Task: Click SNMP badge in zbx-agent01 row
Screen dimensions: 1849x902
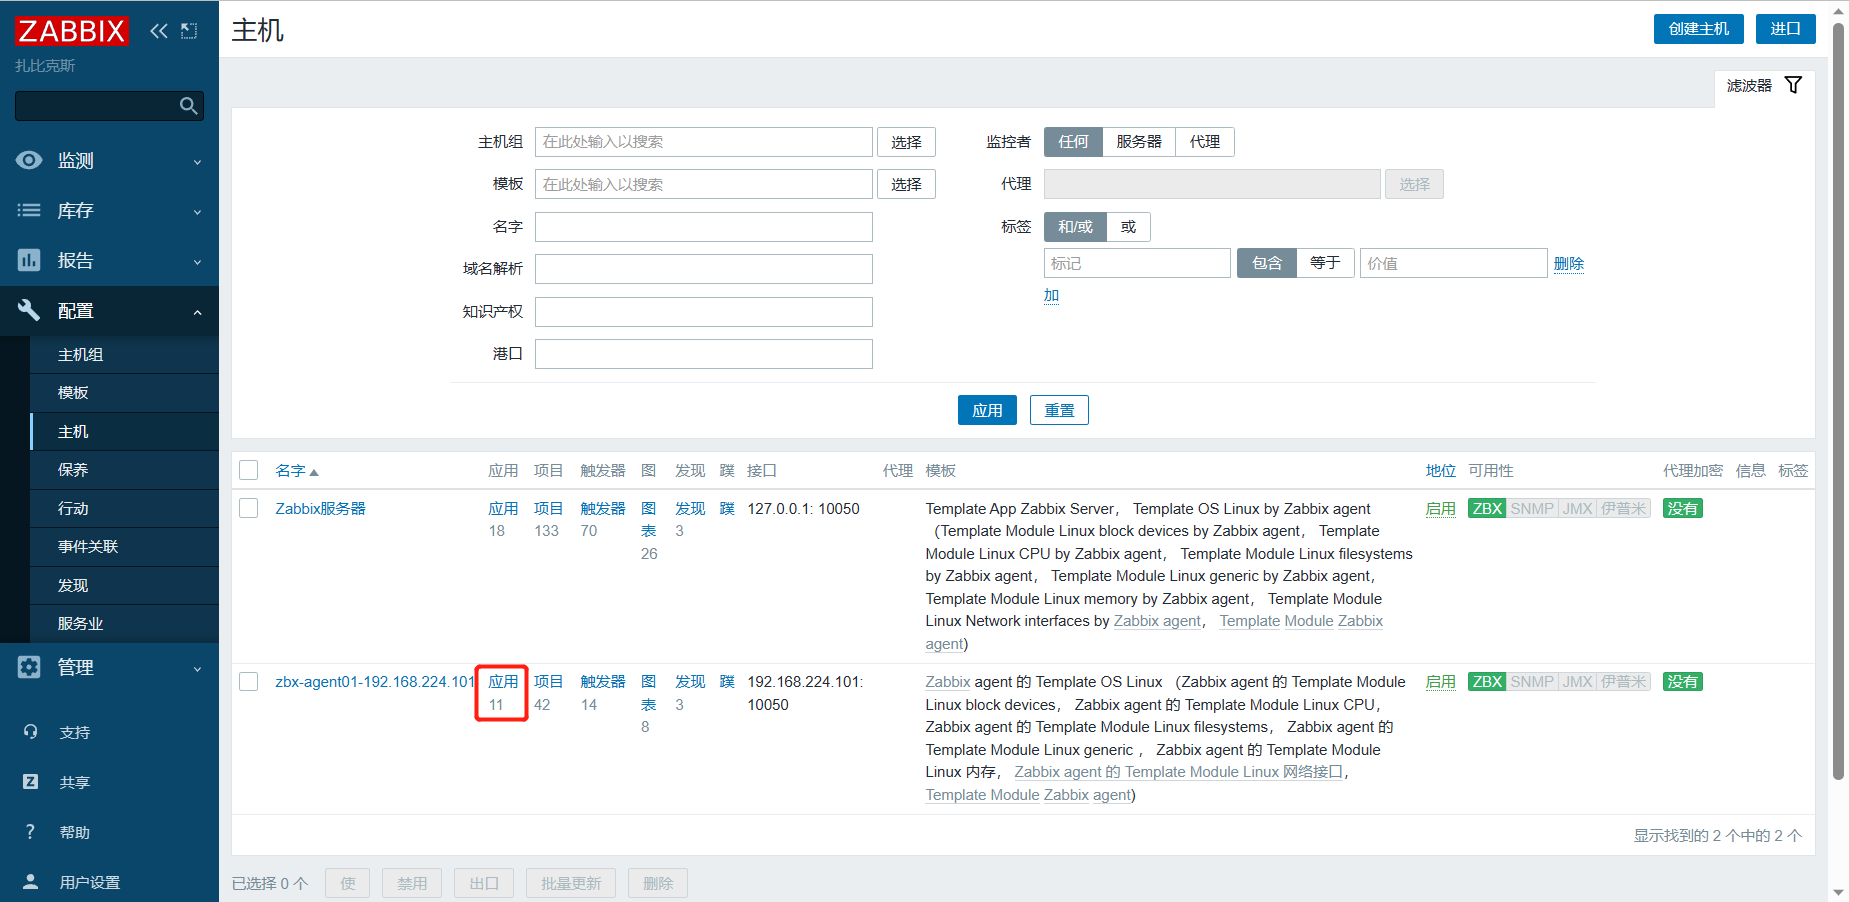Action: (1532, 681)
